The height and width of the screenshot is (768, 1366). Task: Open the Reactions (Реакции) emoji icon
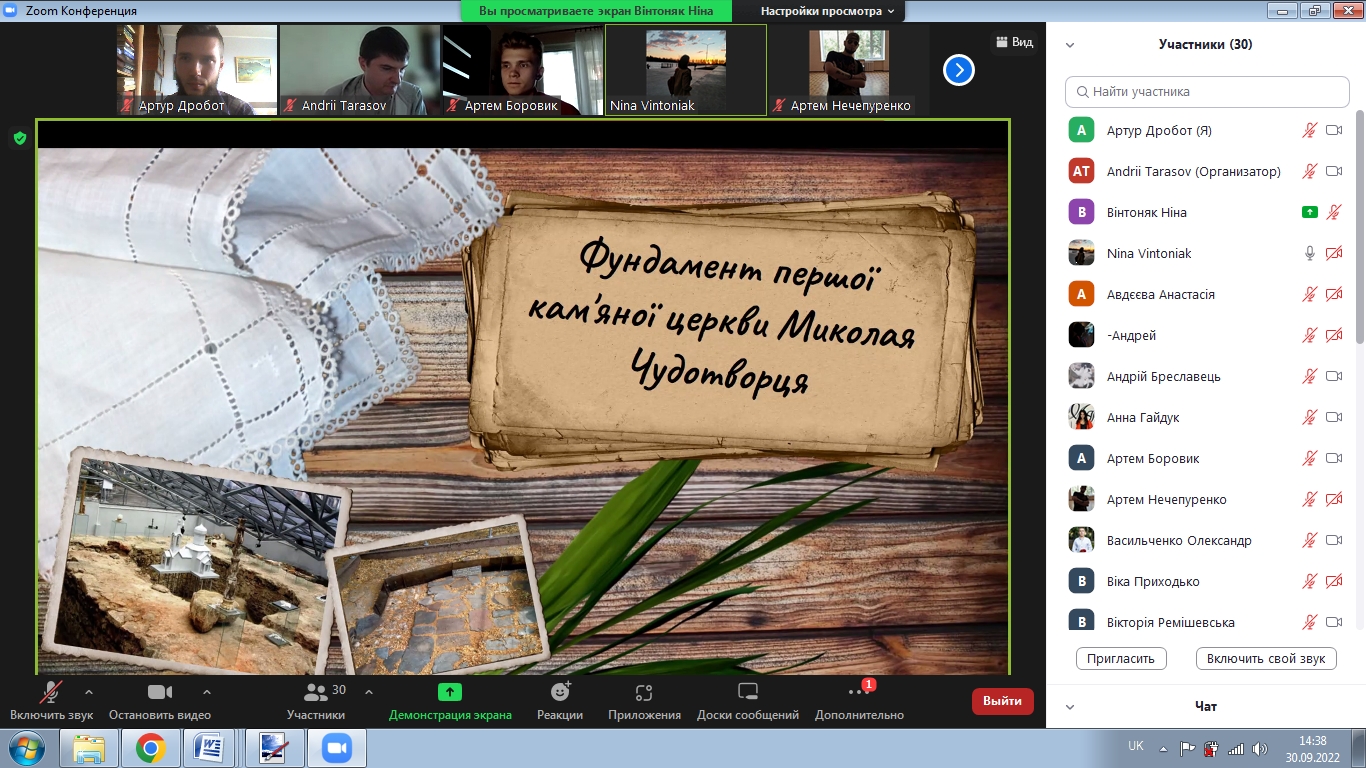click(x=560, y=692)
